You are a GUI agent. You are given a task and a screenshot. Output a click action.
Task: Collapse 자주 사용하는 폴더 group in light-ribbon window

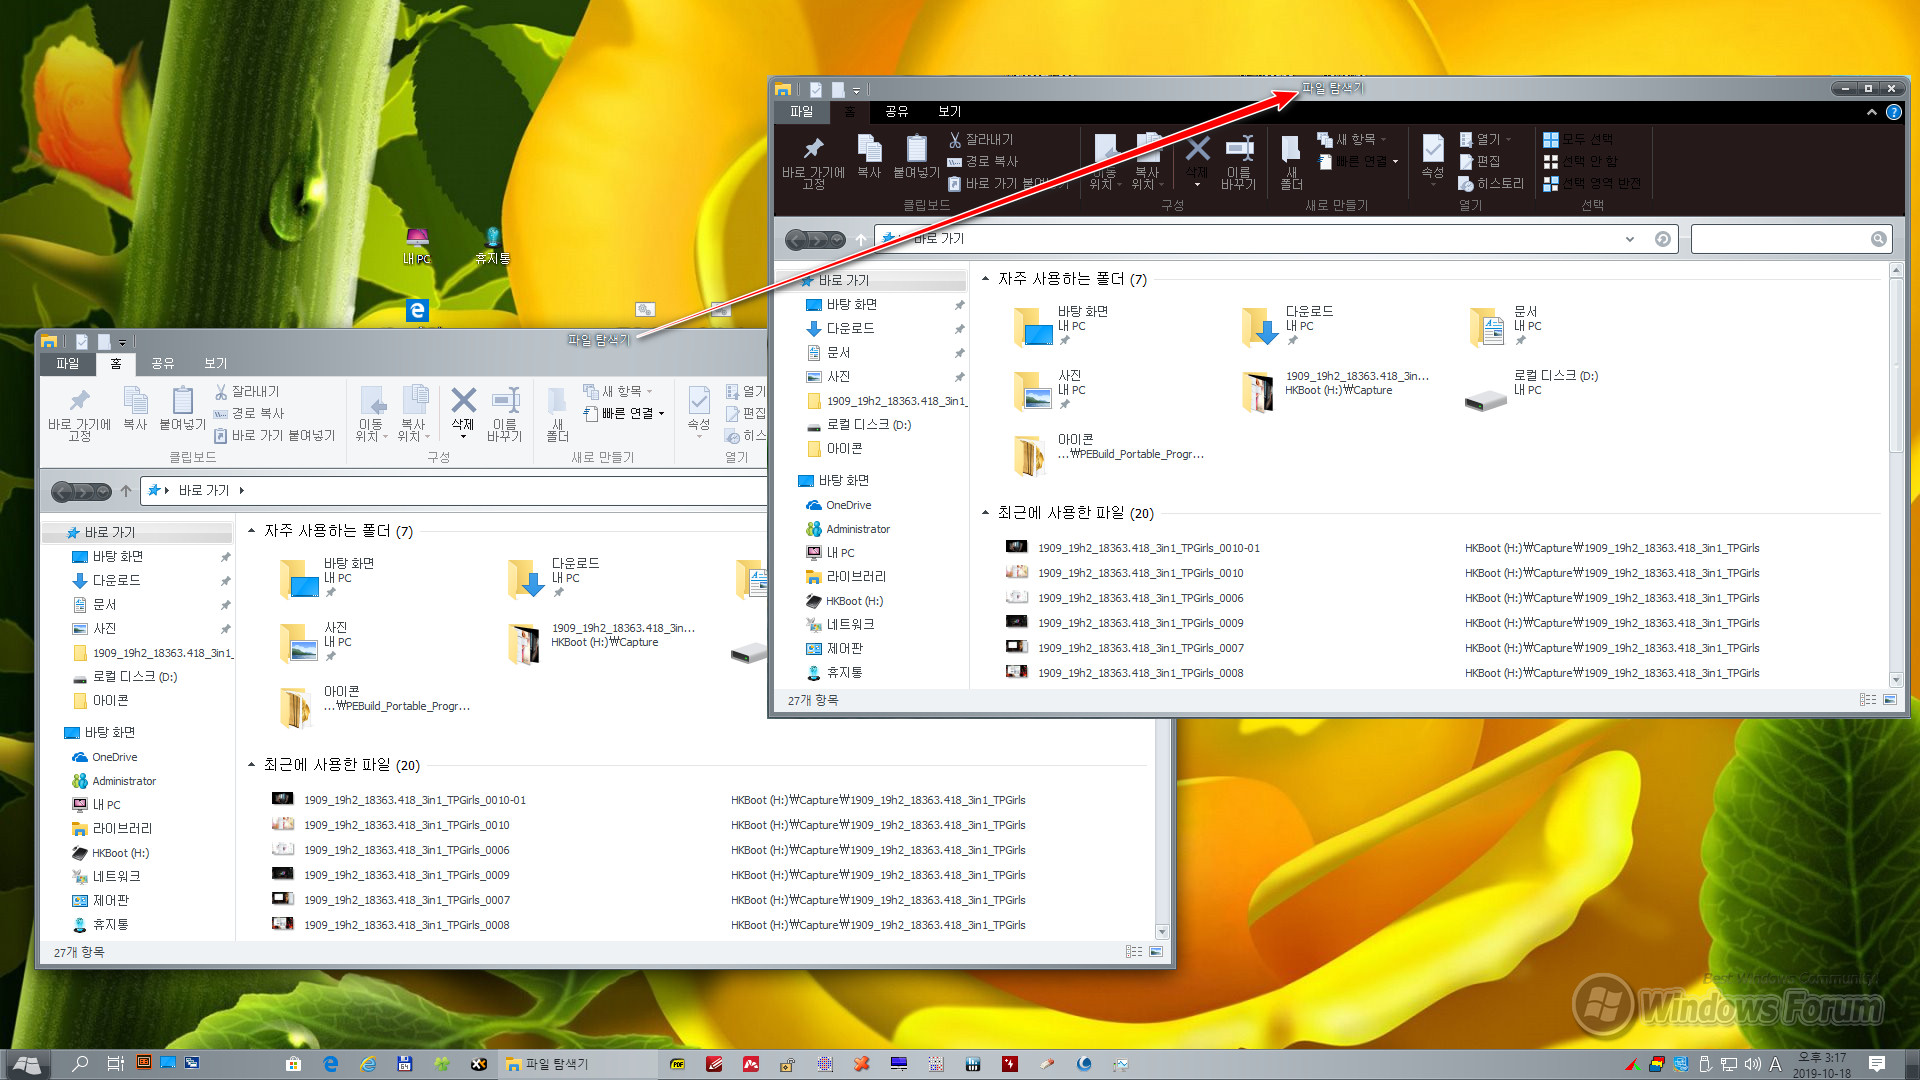click(x=251, y=531)
